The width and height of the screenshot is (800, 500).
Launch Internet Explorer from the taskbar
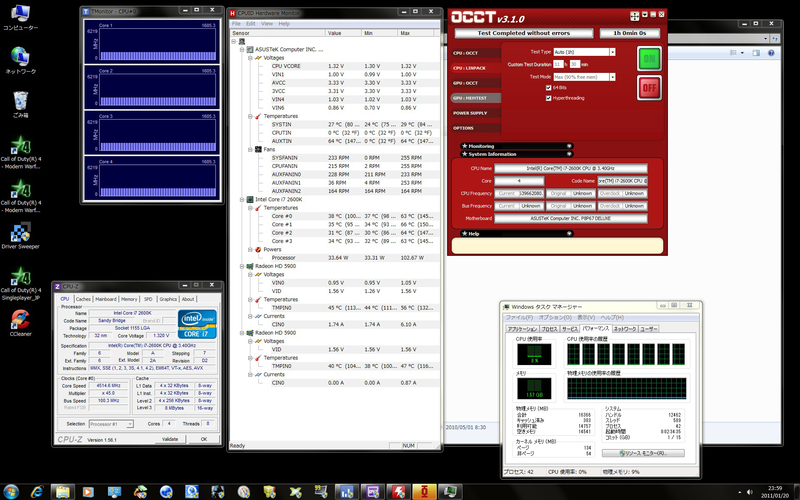point(37,491)
